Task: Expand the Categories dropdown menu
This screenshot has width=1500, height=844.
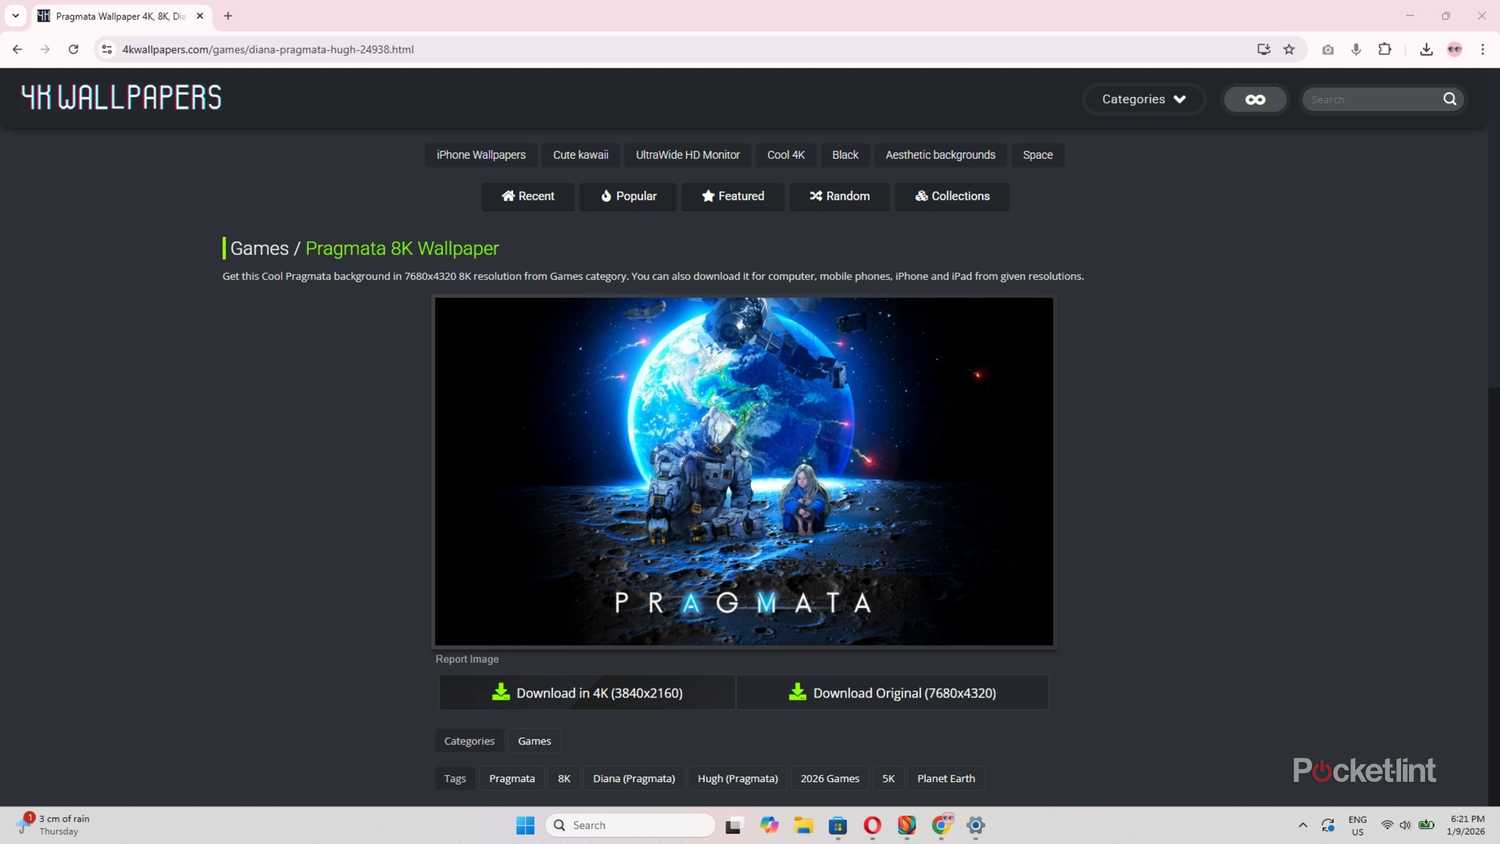Action: (1143, 99)
